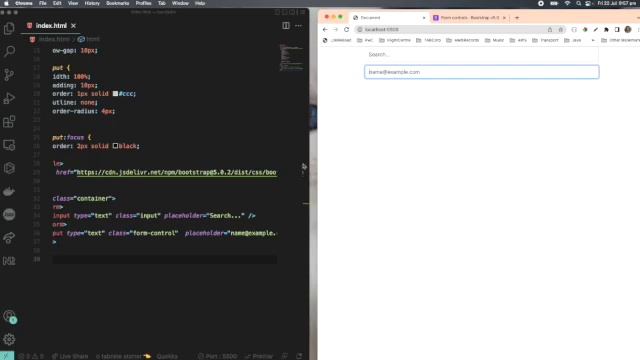
Task: Open Source Control view in activity bar
Action: (x=9, y=74)
